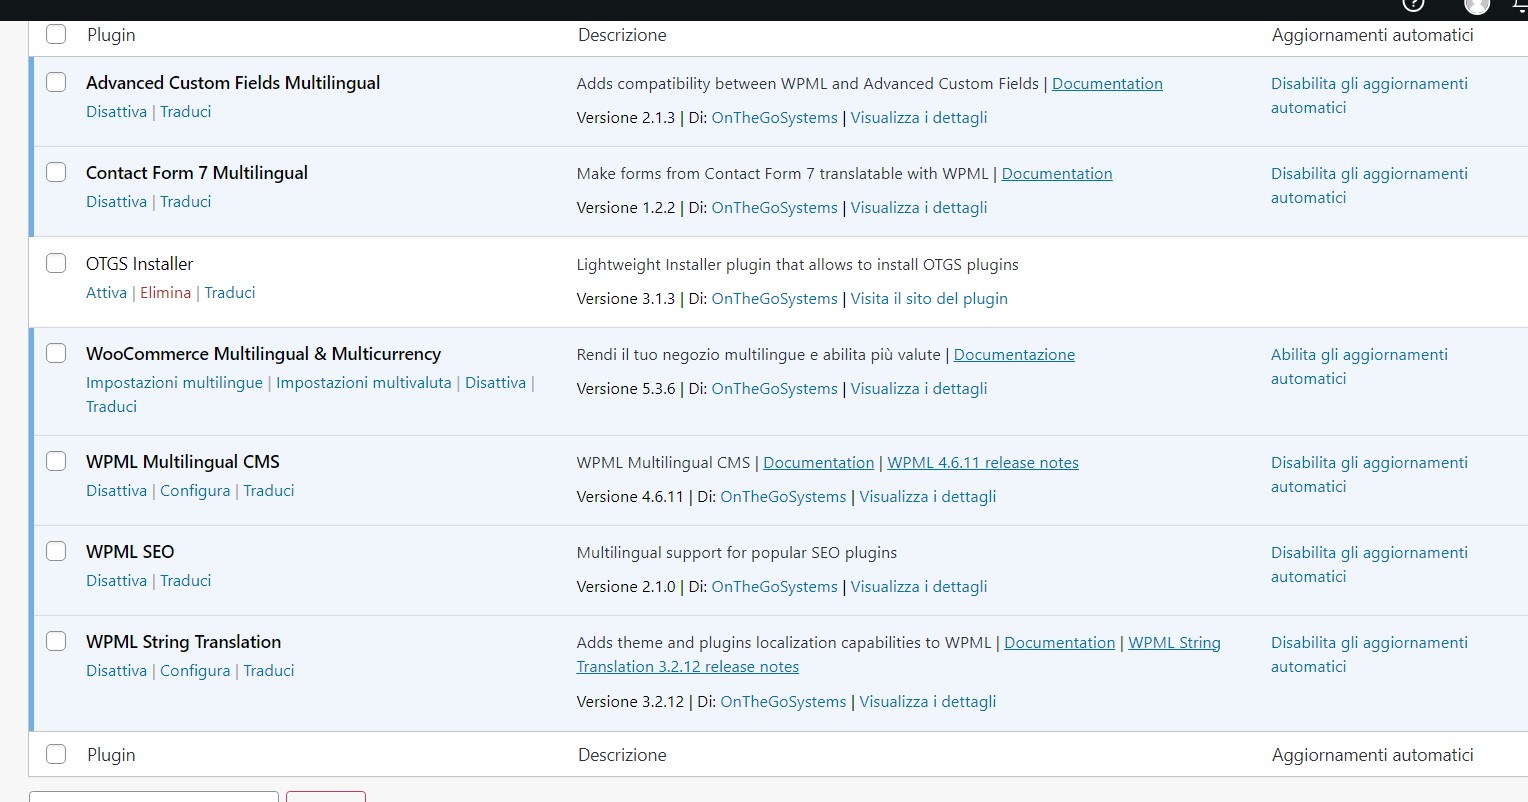
Task: Open Documentation link for Advanced Custom Fields Multilingual
Action: pos(1107,84)
